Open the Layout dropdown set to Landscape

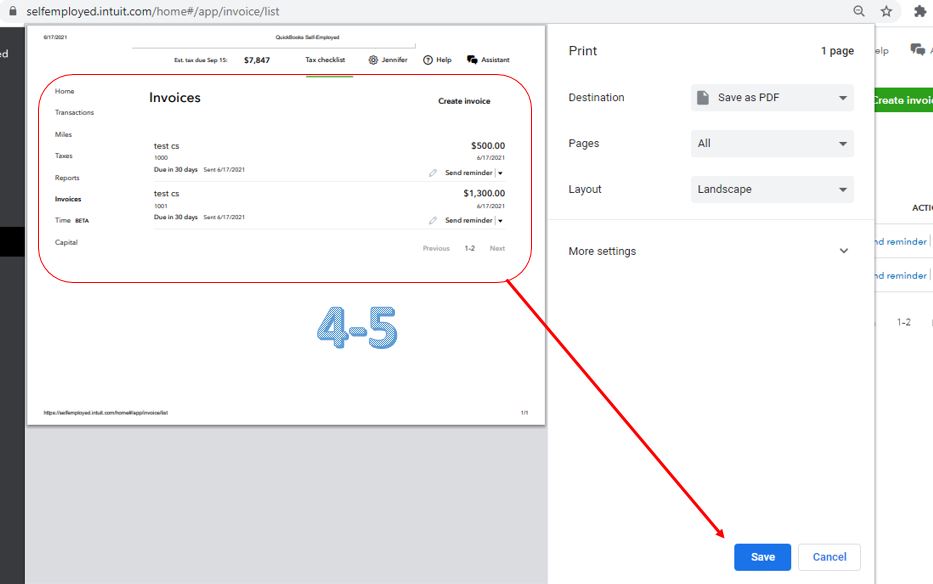click(772, 189)
